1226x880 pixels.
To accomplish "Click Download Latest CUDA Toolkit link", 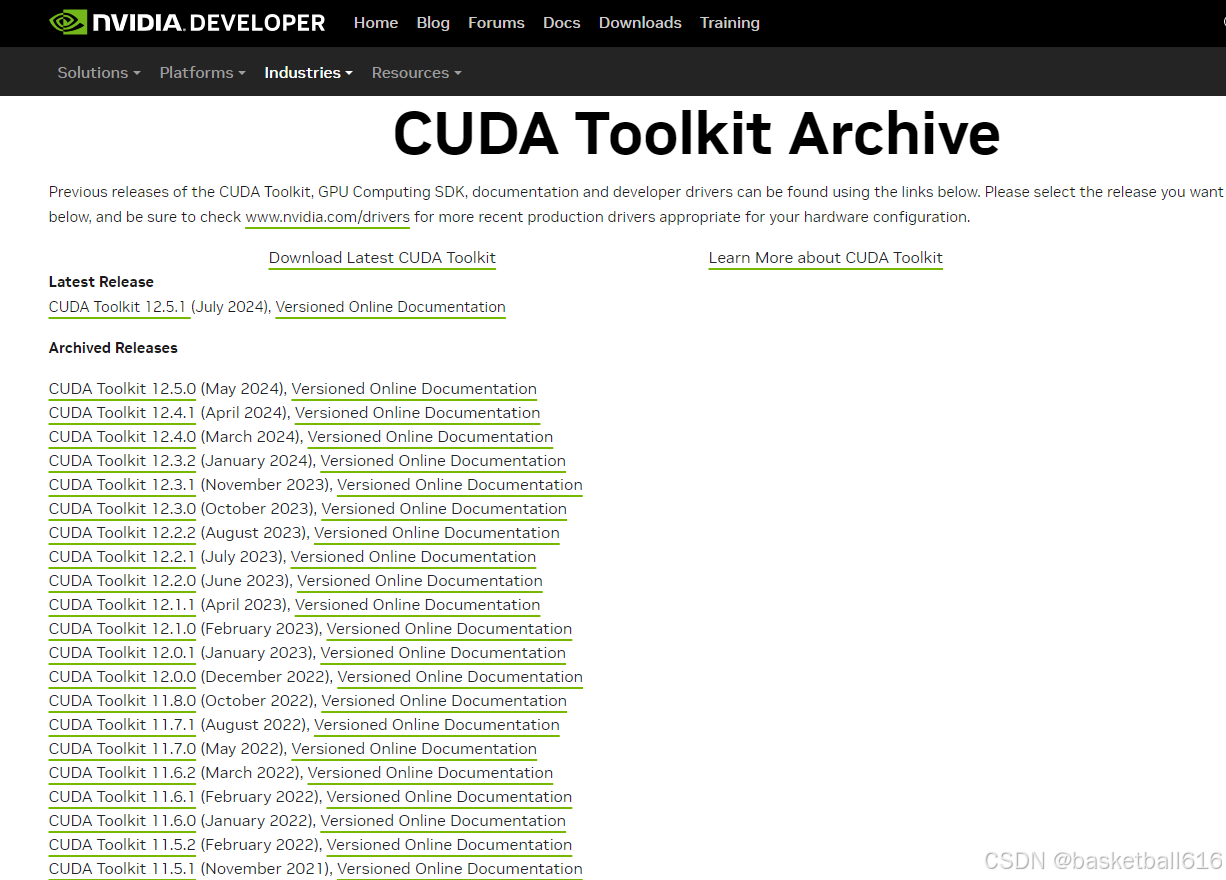I will coord(382,258).
